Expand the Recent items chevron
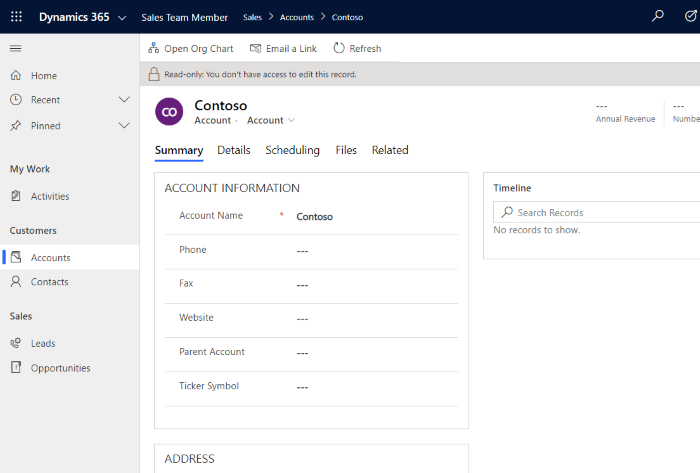This screenshot has height=473, width=700. pos(124,100)
